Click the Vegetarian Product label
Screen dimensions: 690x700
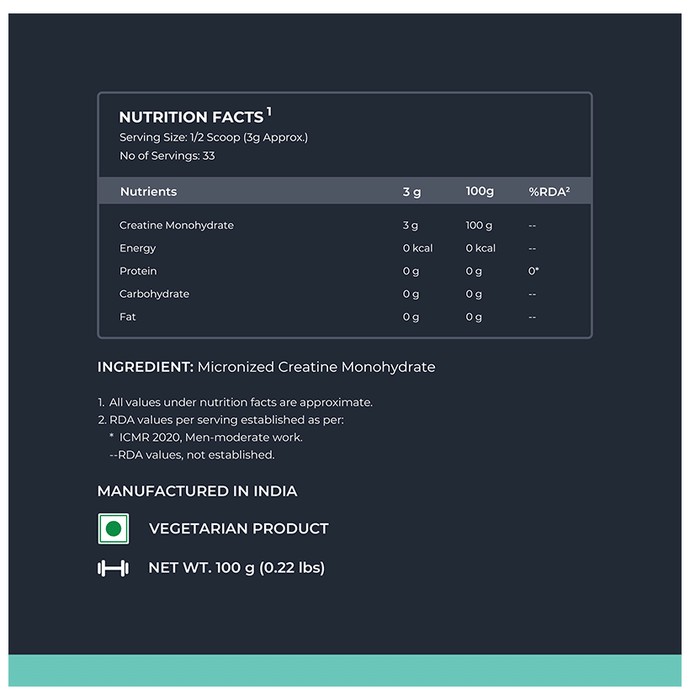[x=239, y=529]
